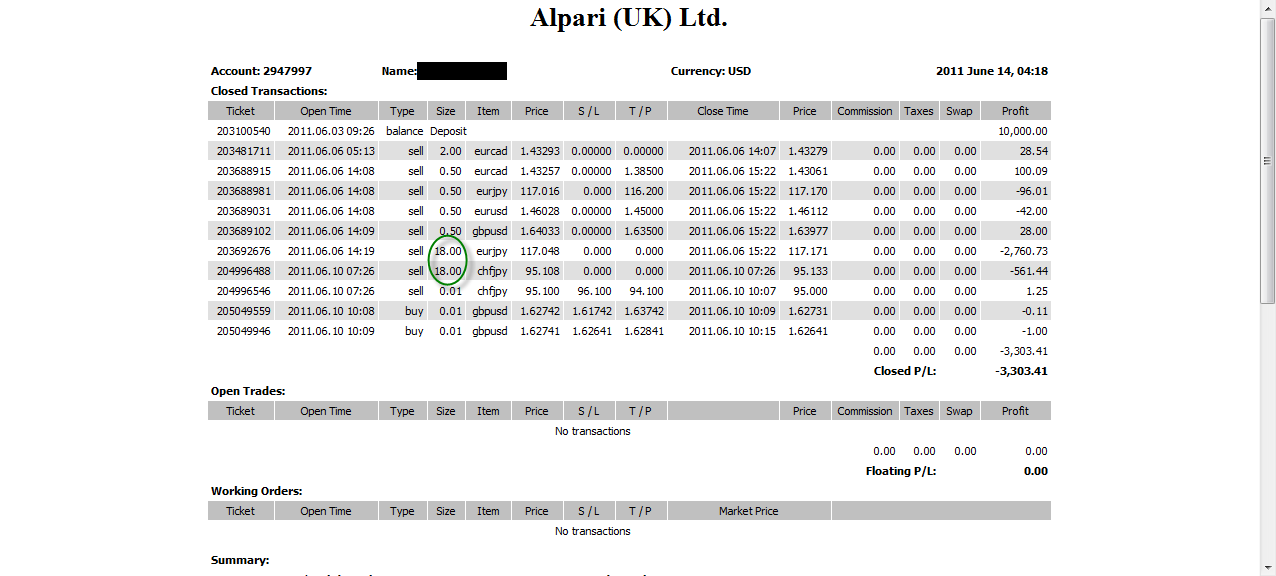Click the scrollbar down arrow
The width and height of the screenshot is (1276, 576).
tap(1267, 567)
